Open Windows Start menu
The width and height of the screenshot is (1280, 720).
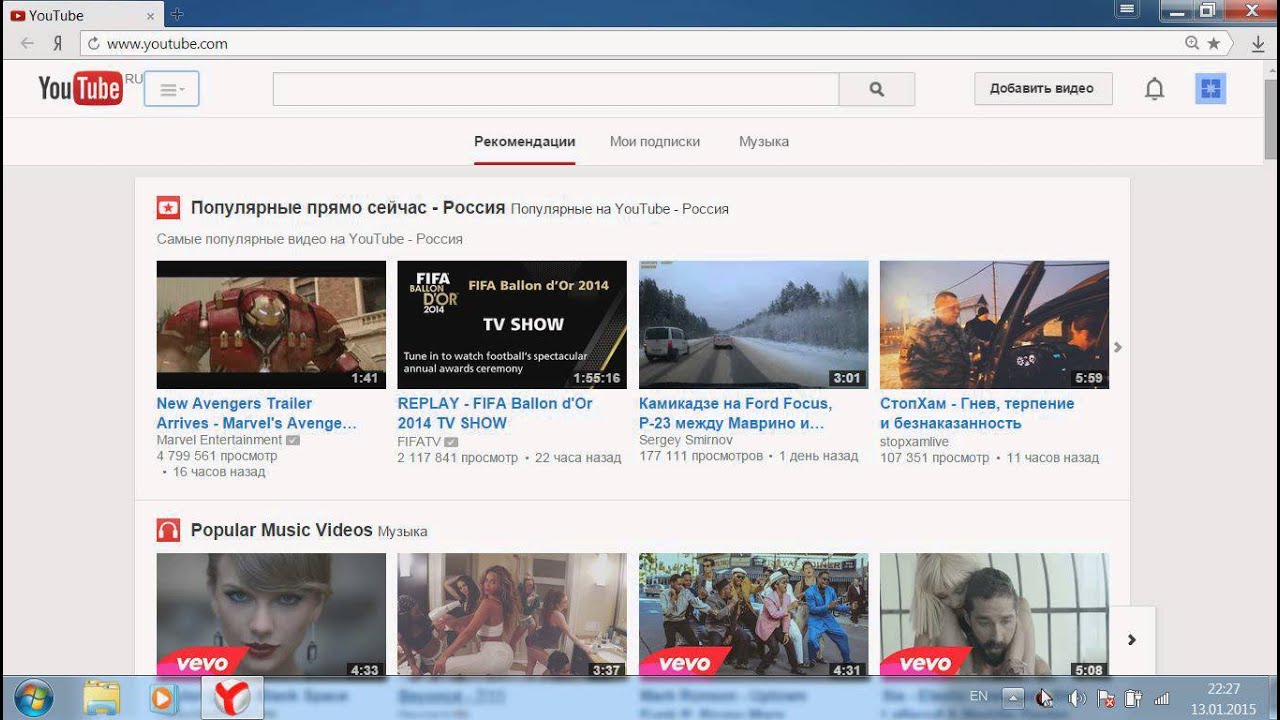point(34,698)
